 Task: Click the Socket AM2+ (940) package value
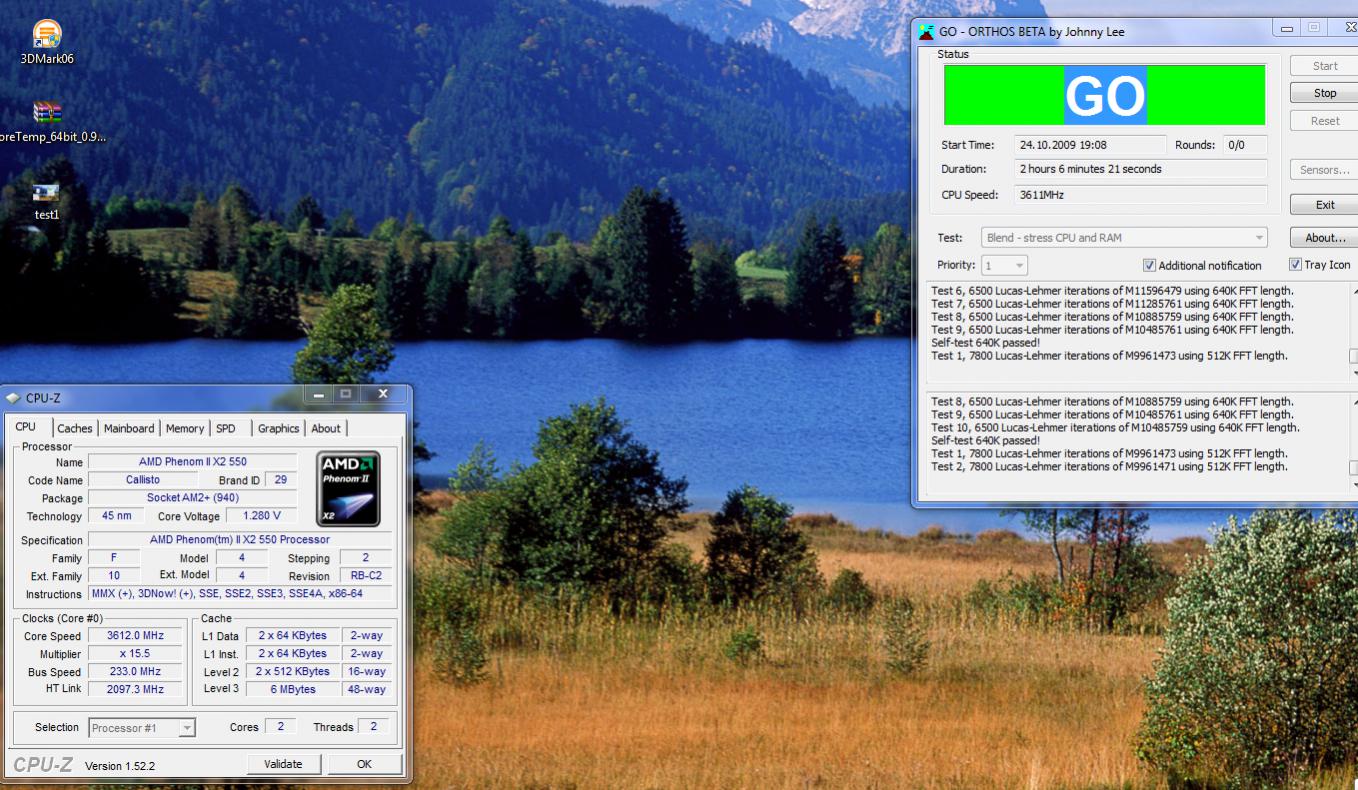pos(192,498)
